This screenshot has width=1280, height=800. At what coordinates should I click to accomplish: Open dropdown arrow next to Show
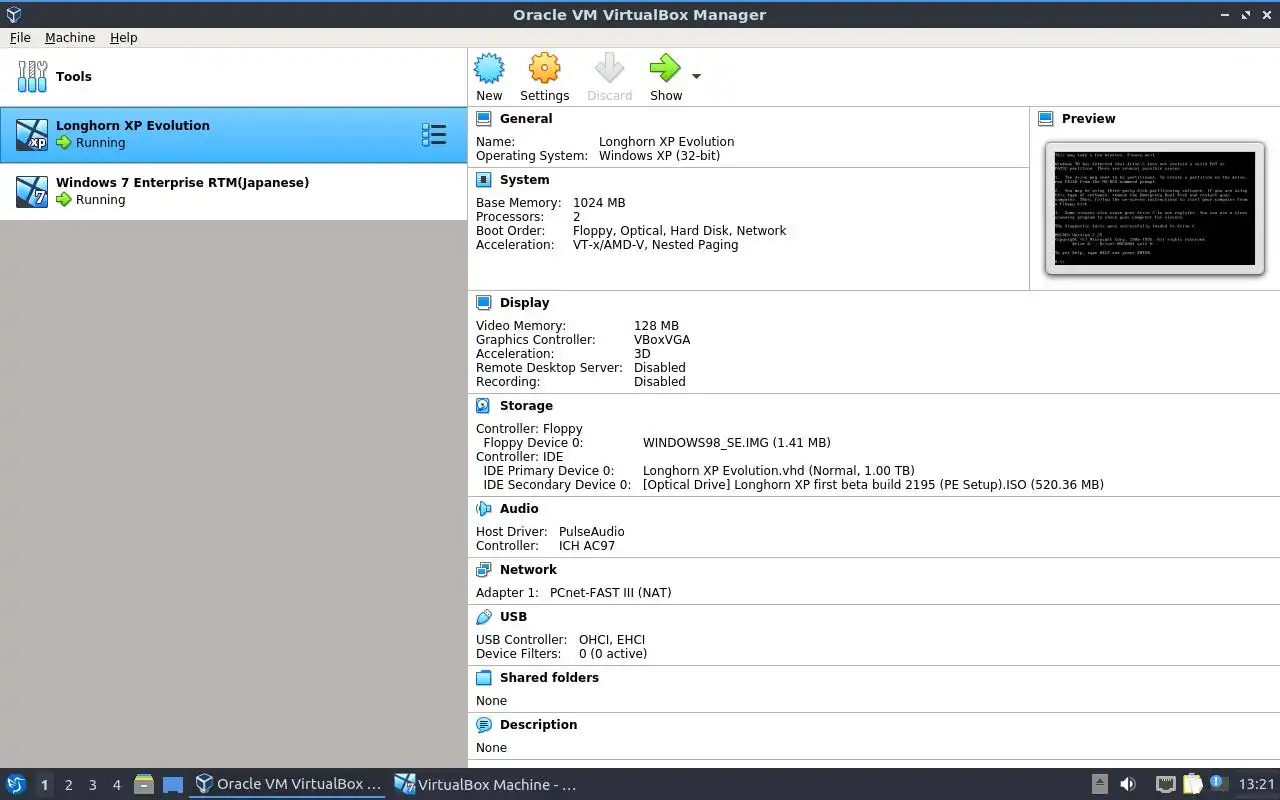coord(697,76)
